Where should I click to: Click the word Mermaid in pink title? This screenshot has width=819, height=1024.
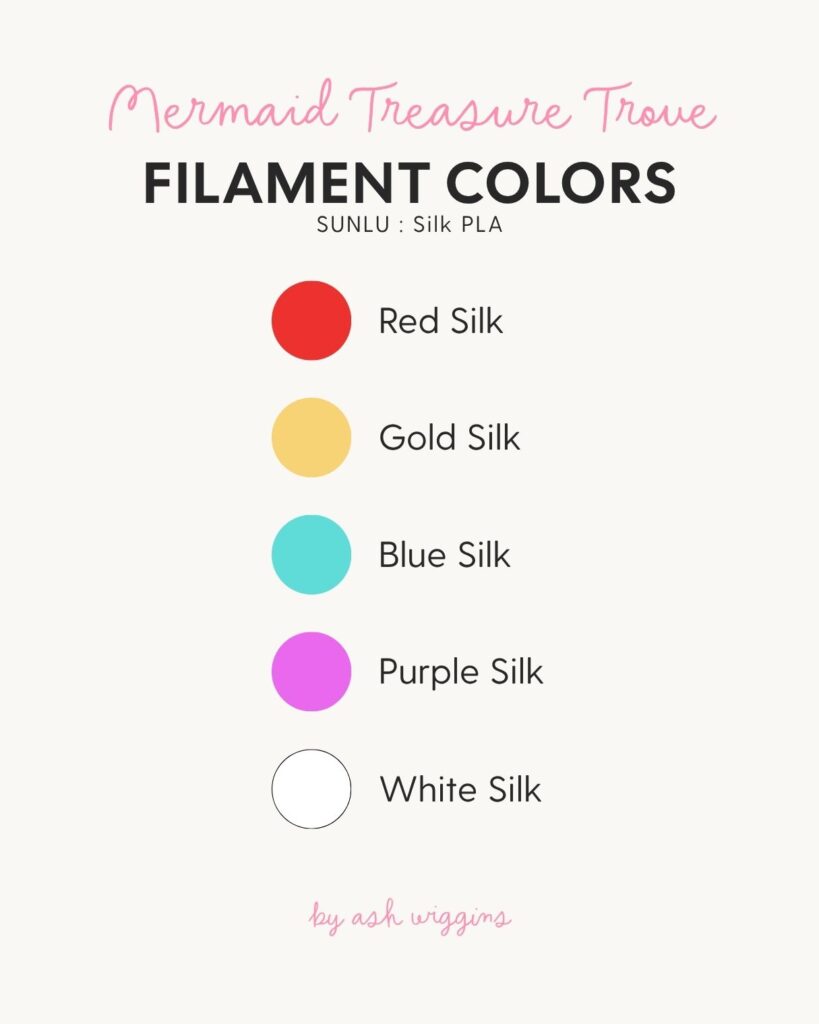224,106
